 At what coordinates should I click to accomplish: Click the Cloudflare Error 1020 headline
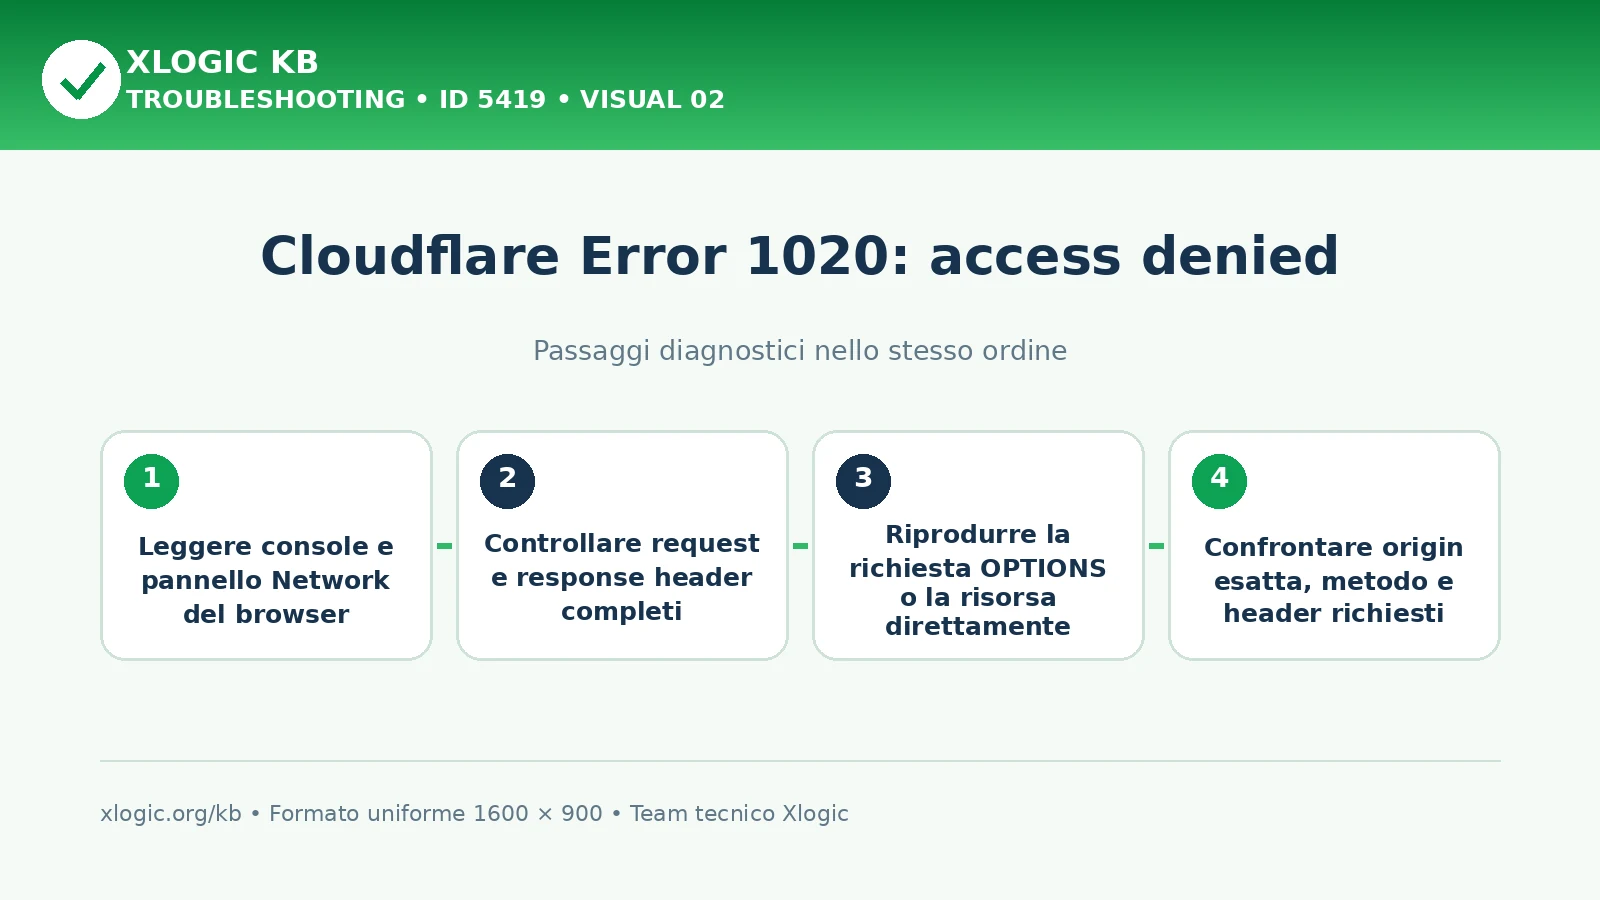tap(800, 256)
